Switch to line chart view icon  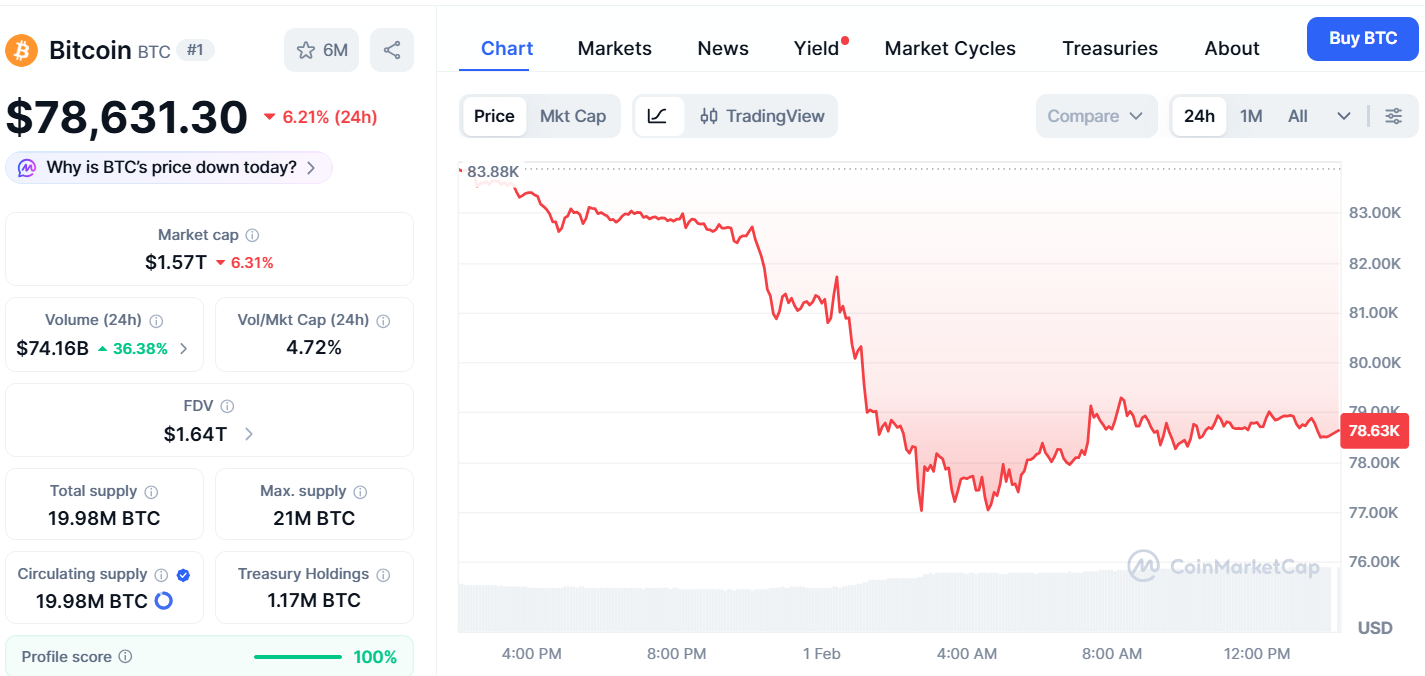click(x=657, y=116)
